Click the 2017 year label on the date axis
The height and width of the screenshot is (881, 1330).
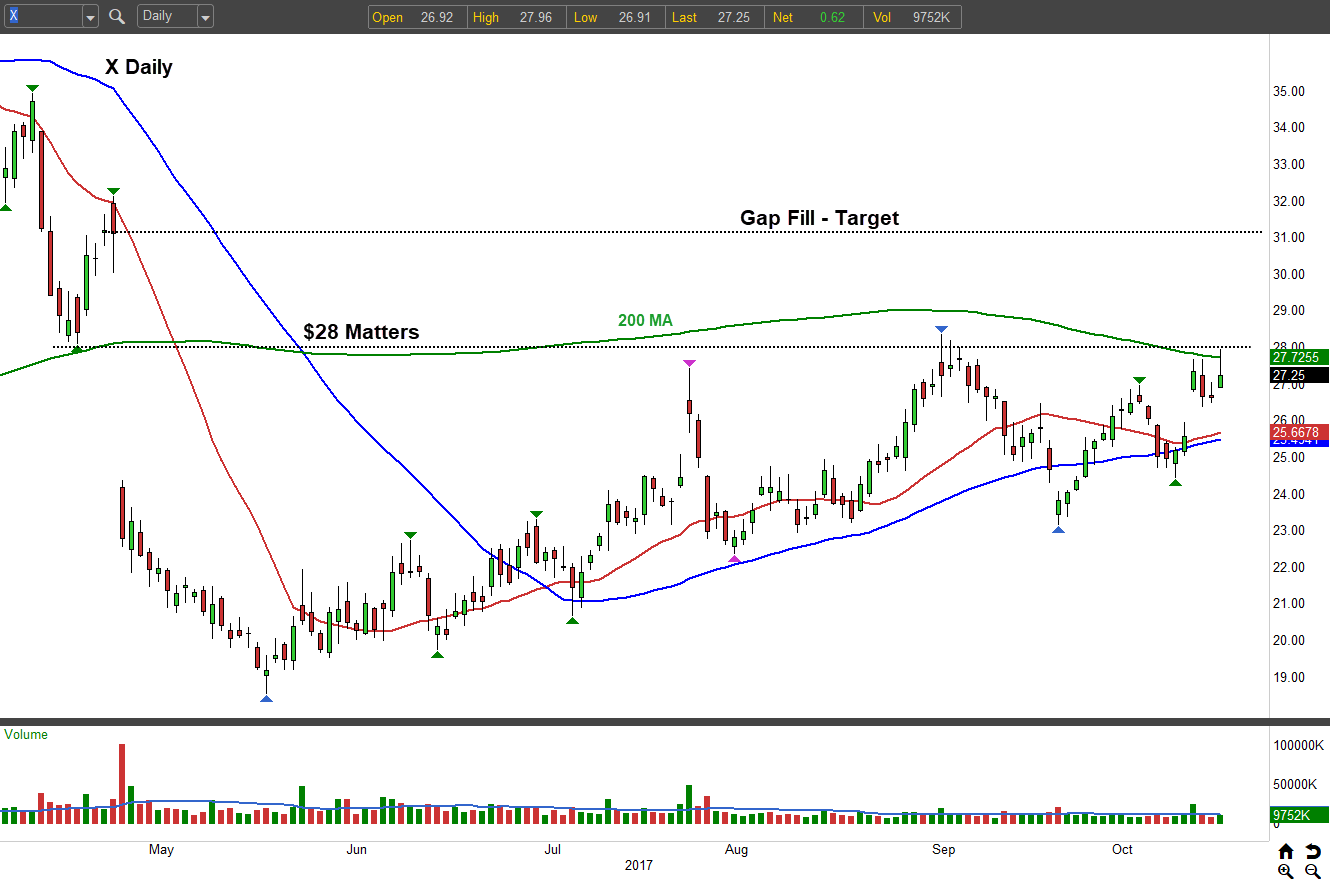[637, 865]
